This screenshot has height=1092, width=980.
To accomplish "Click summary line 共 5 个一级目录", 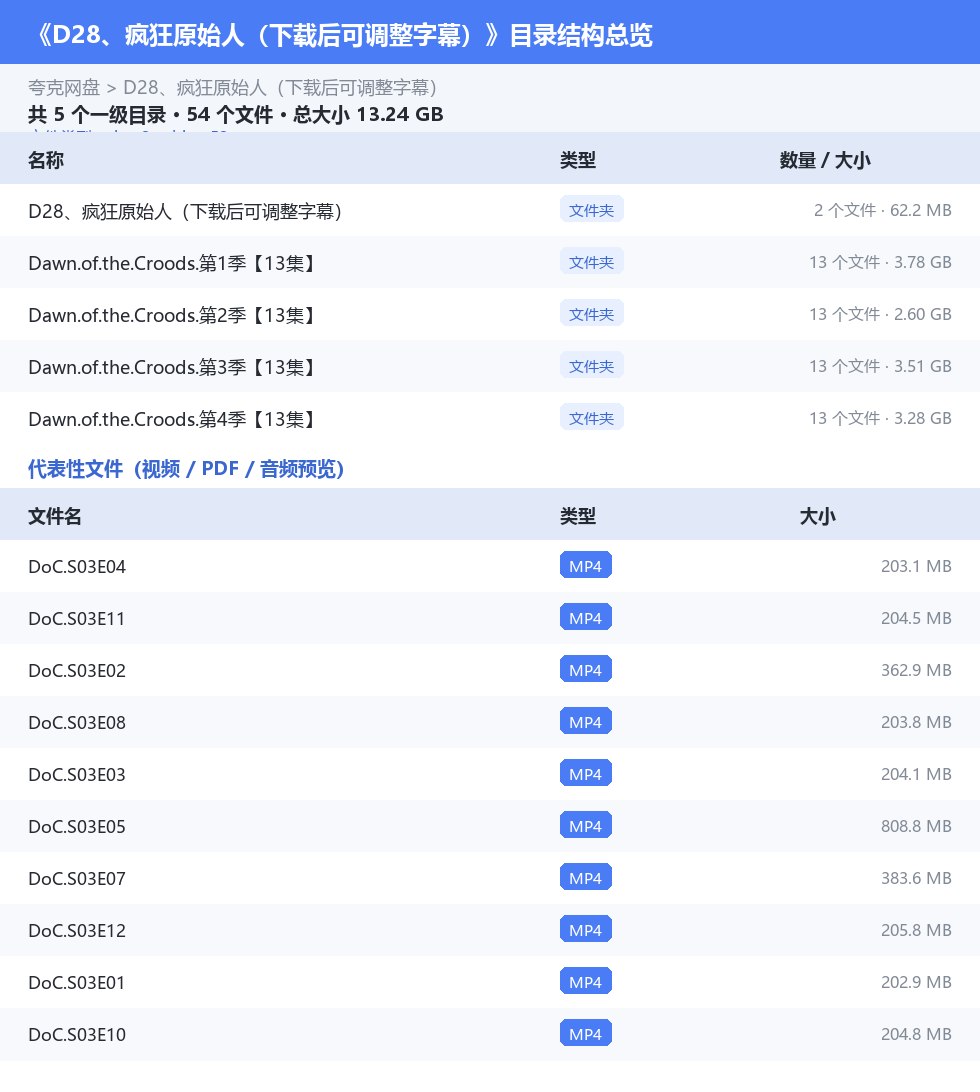I will pos(97,114).
